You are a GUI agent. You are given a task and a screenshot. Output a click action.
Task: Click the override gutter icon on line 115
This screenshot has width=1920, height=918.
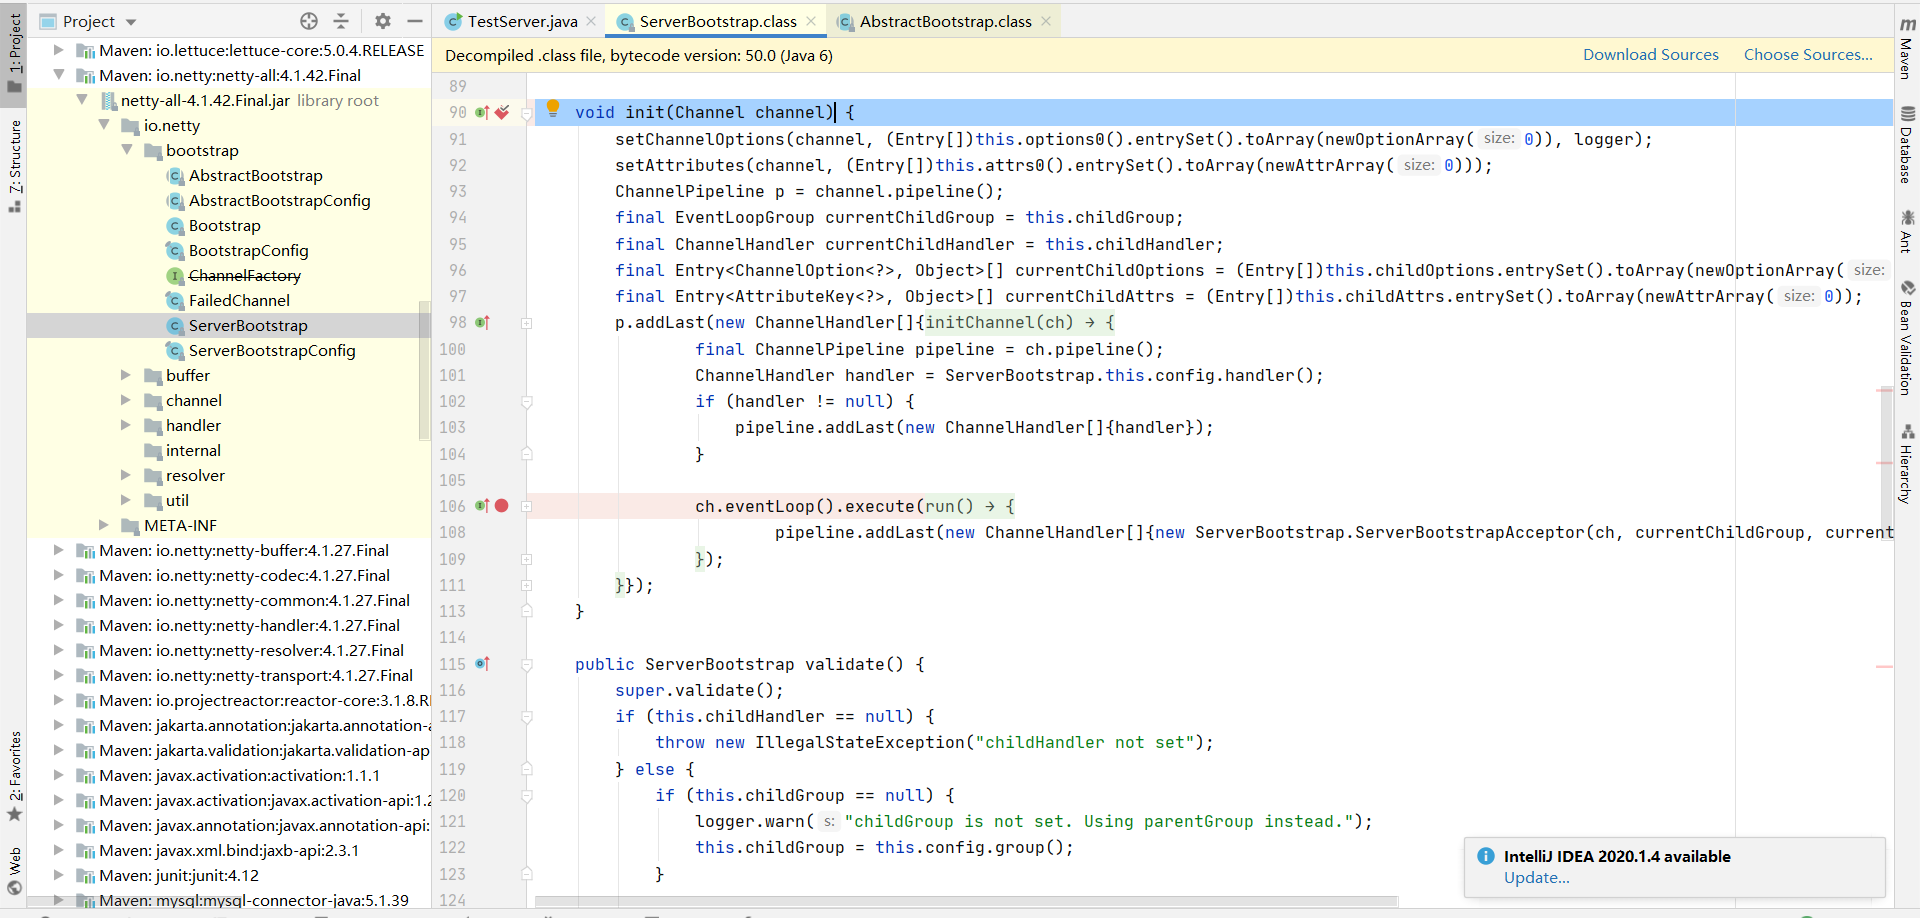click(482, 664)
